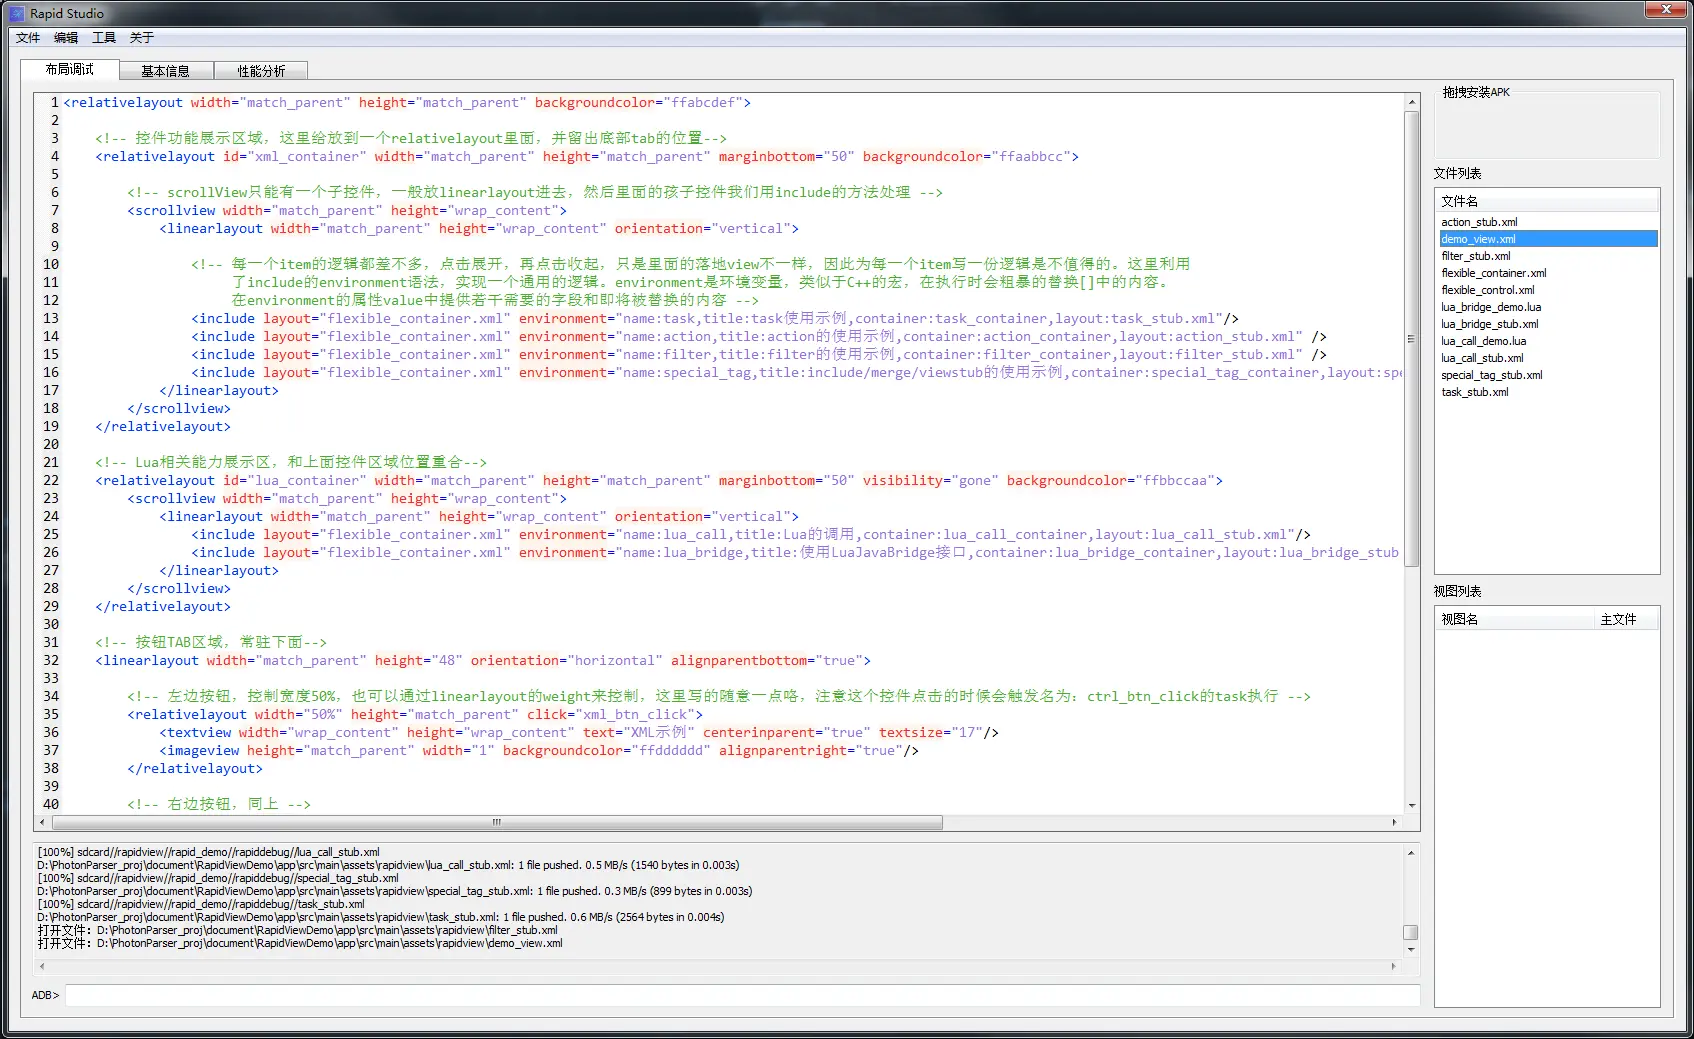Click into the ADB command input field
1694x1039 pixels.
point(742,995)
